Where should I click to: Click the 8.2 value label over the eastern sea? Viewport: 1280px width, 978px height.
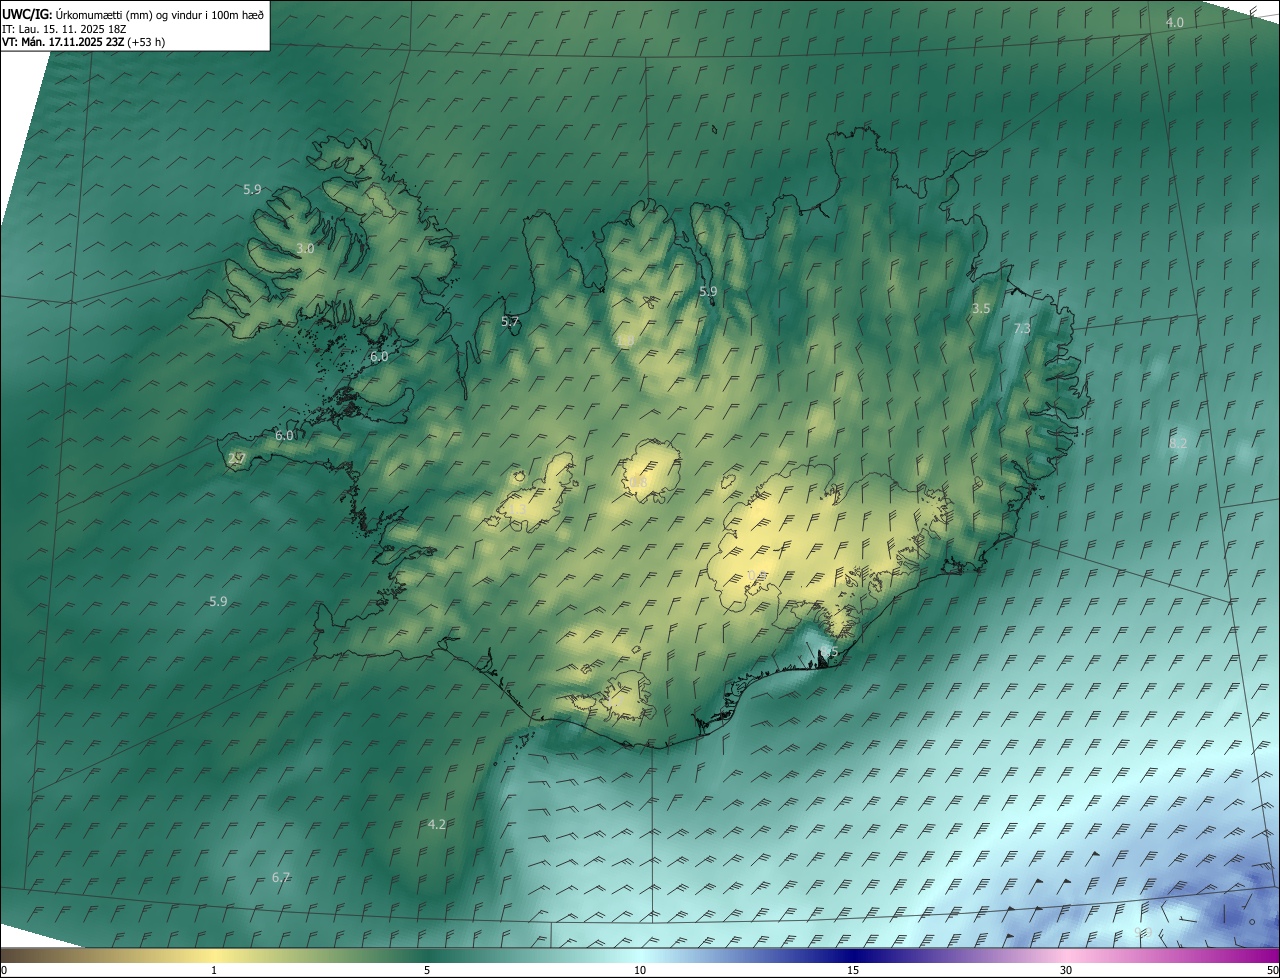pos(1178,443)
